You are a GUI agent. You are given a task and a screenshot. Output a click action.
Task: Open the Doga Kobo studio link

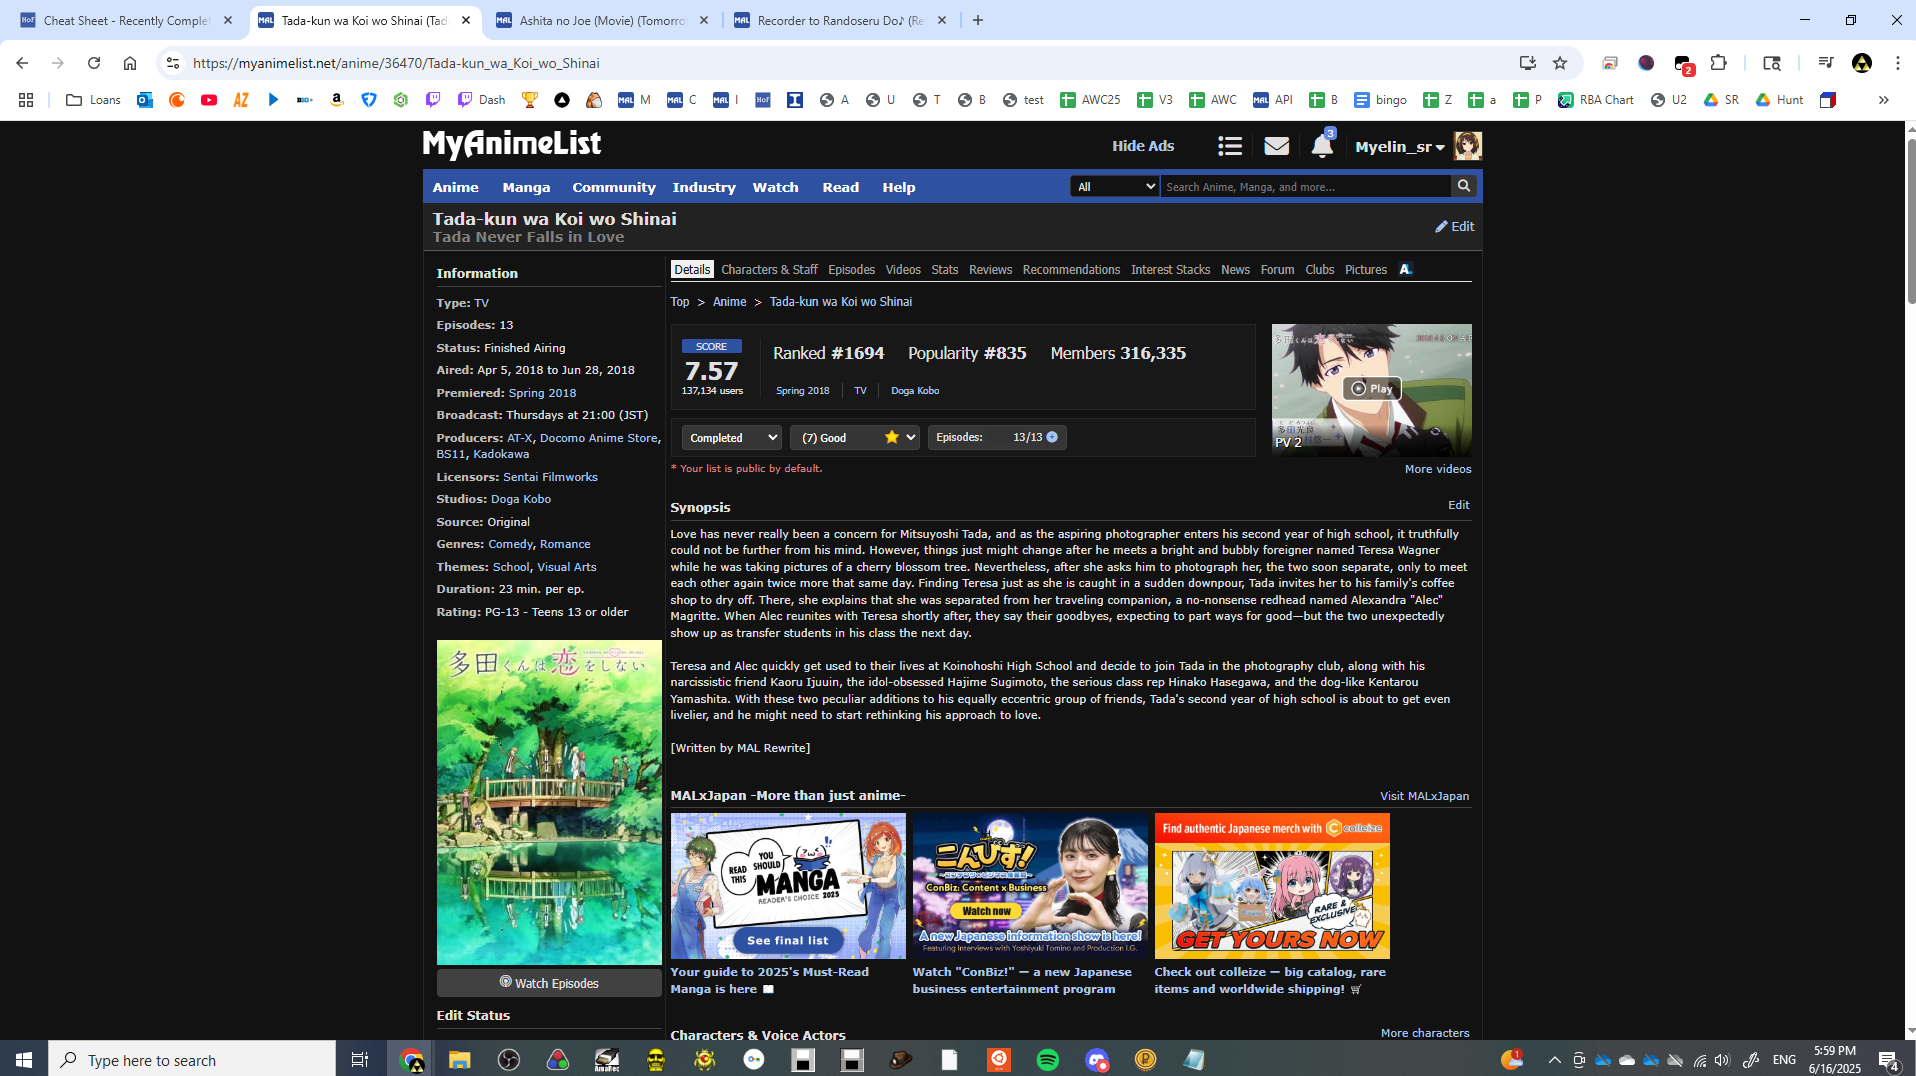click(520, 499)
